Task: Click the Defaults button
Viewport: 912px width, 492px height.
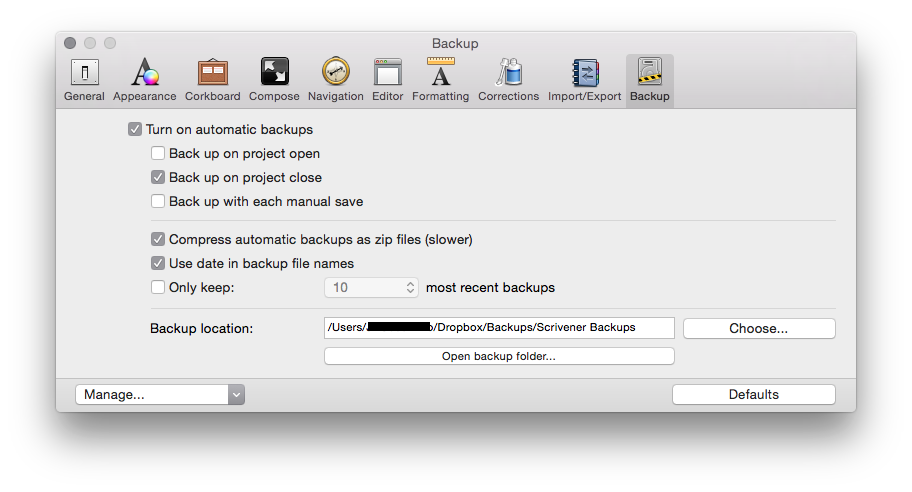Action: coord(754,394)
